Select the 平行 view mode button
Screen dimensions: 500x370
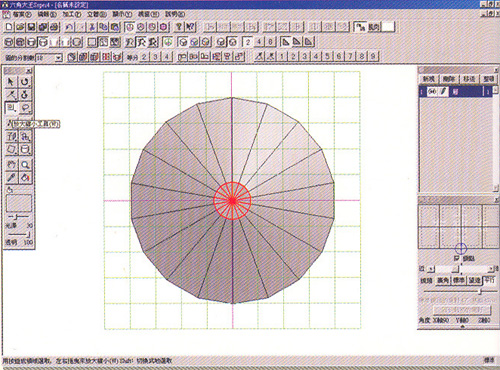(x=489, y=280)
